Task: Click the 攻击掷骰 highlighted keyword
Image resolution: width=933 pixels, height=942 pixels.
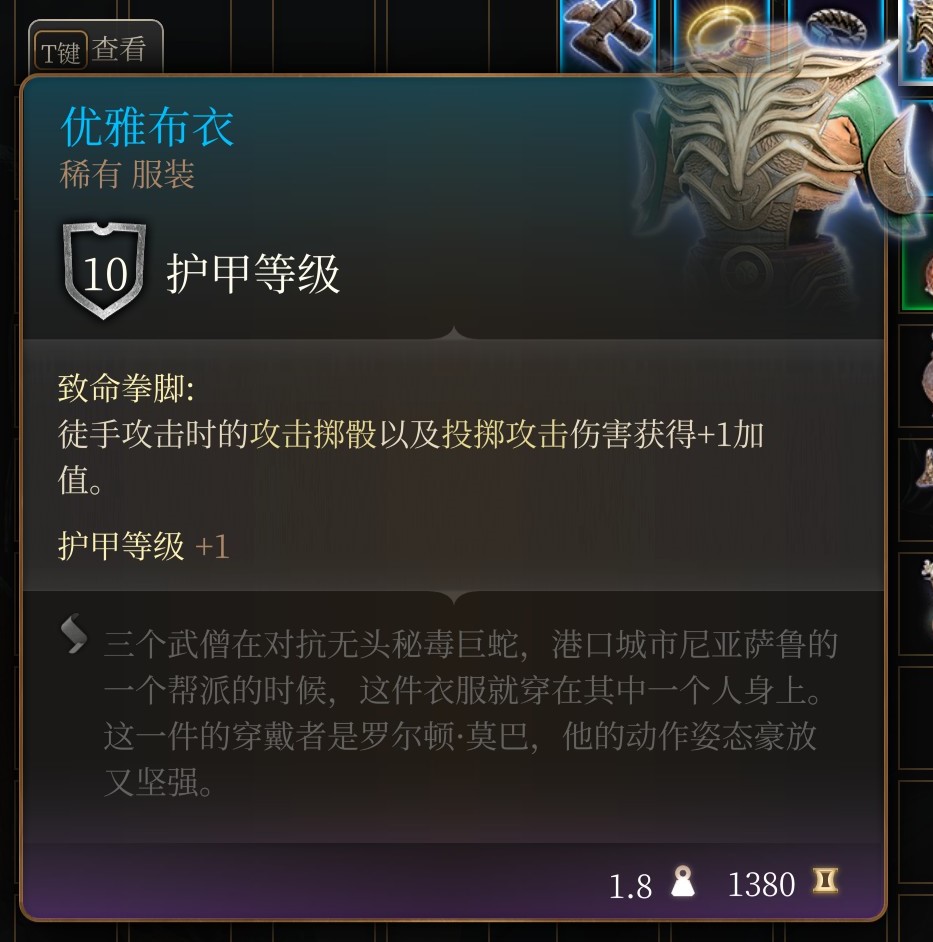Action: coord(314,434)
